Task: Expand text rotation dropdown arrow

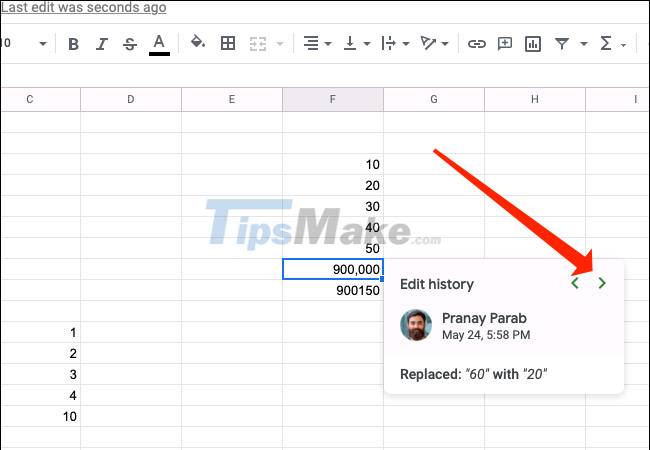Action: pyautogui.click(x=445, y=44)
